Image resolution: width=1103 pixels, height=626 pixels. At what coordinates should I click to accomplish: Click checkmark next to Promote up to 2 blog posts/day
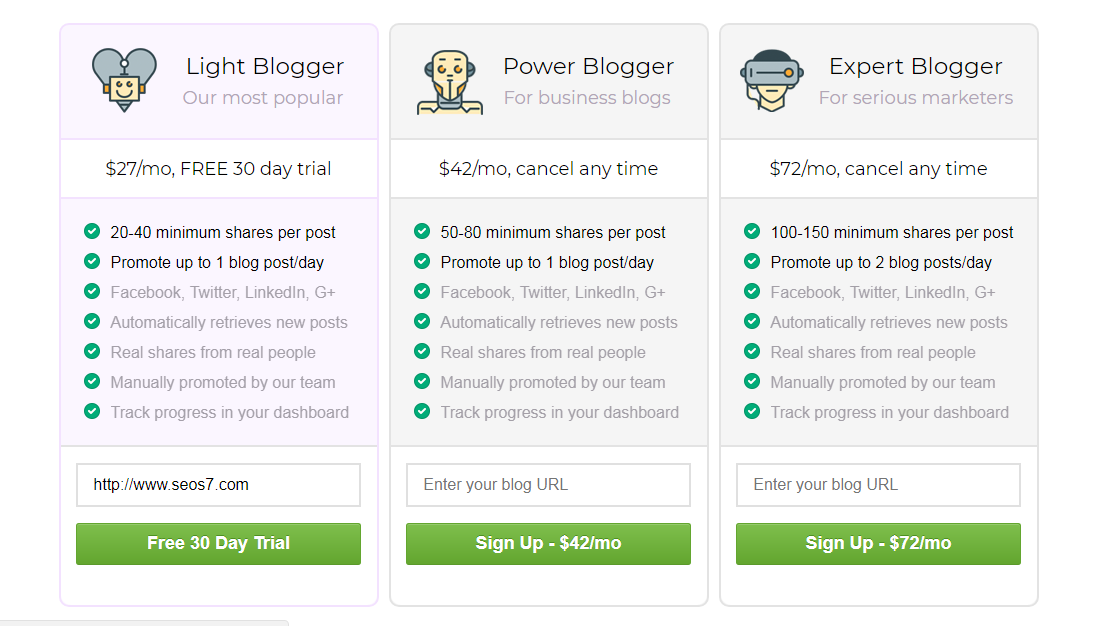pyautogui.click(x=752, y=261)
